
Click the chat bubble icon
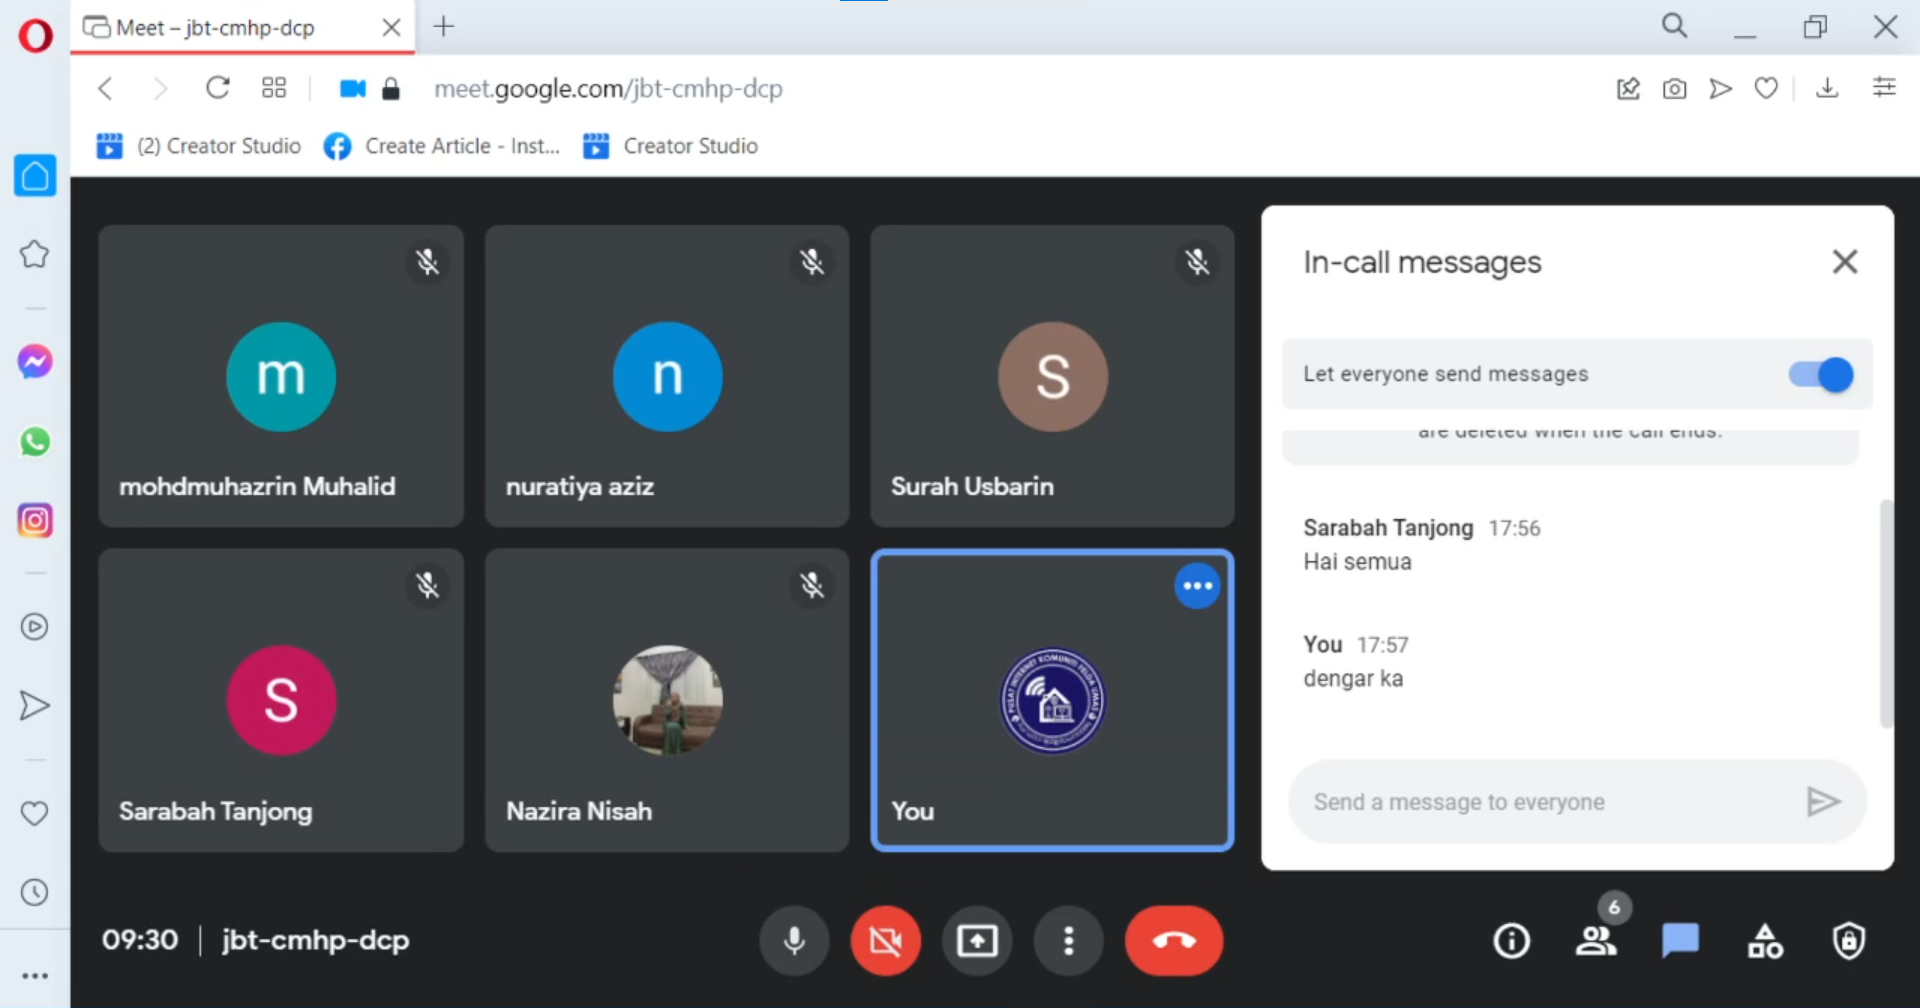[x=1680, y=940]
